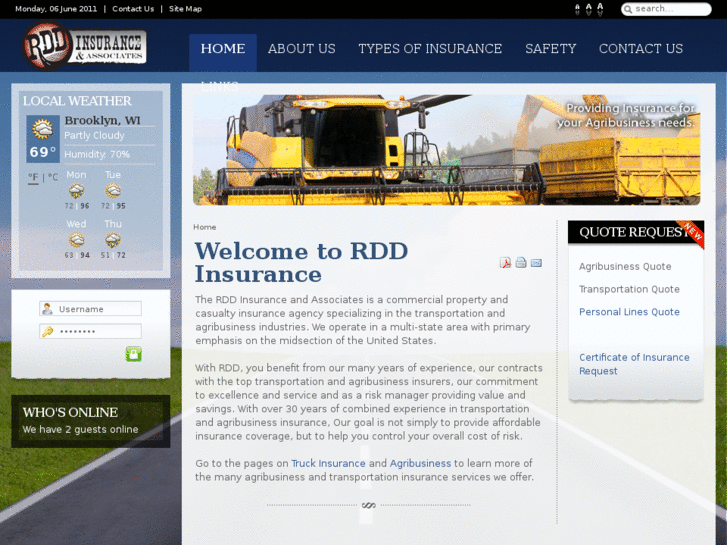Click the combine harvester banner image
The width and height of the screenshot is (727, 545).
pos(446,150)
